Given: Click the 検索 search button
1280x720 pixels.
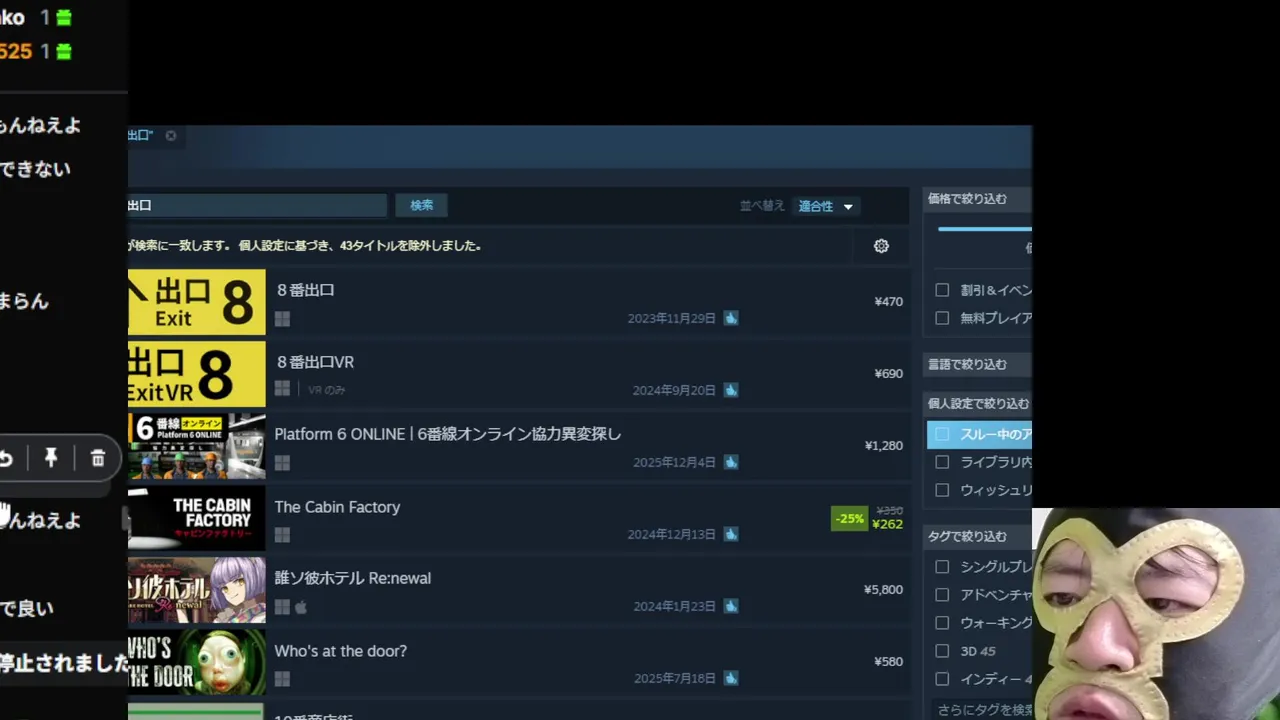Looking at the screenshot, I should pos(421,205).
